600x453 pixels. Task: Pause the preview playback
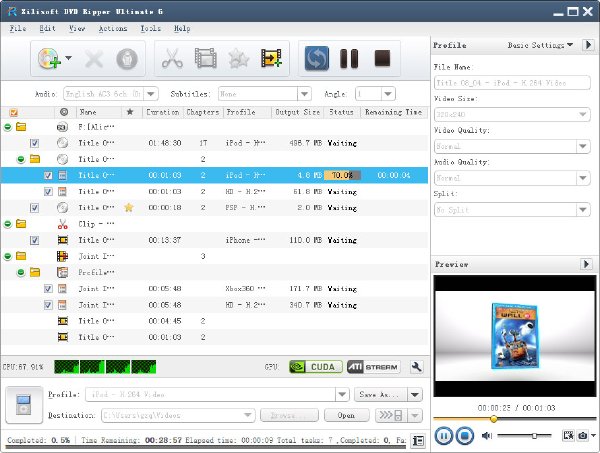pyautogui.click(x=443, y=436)
